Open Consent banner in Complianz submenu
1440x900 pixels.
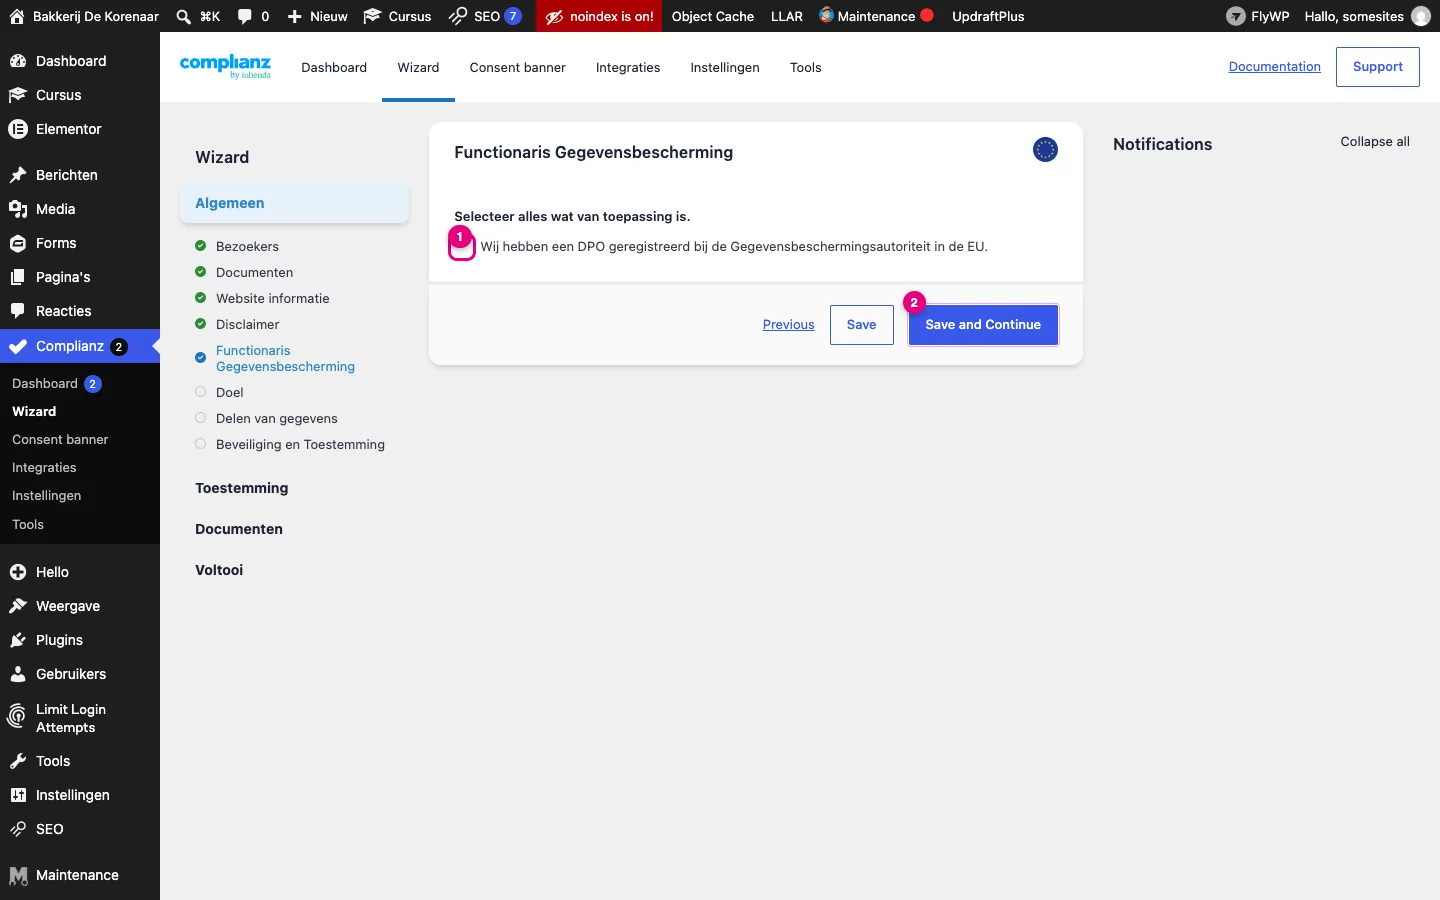60,440
